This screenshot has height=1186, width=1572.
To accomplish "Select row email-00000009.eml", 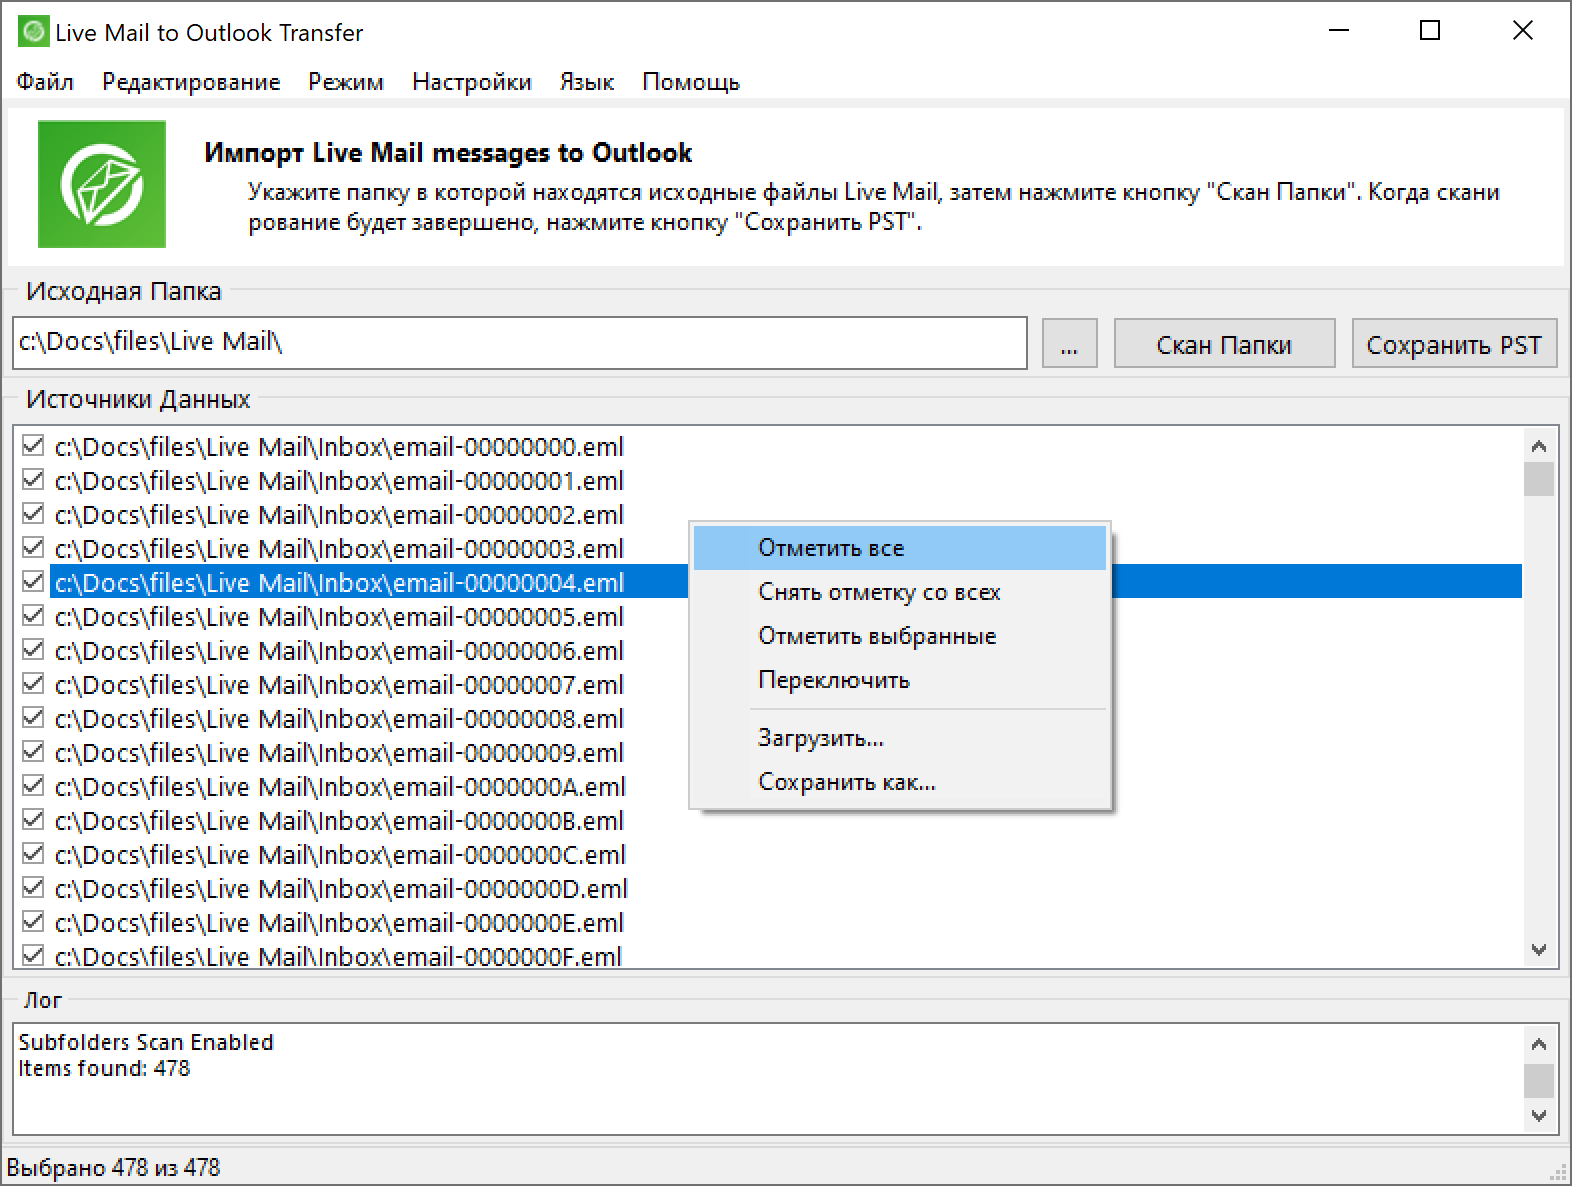I will [x=339, y=753].
